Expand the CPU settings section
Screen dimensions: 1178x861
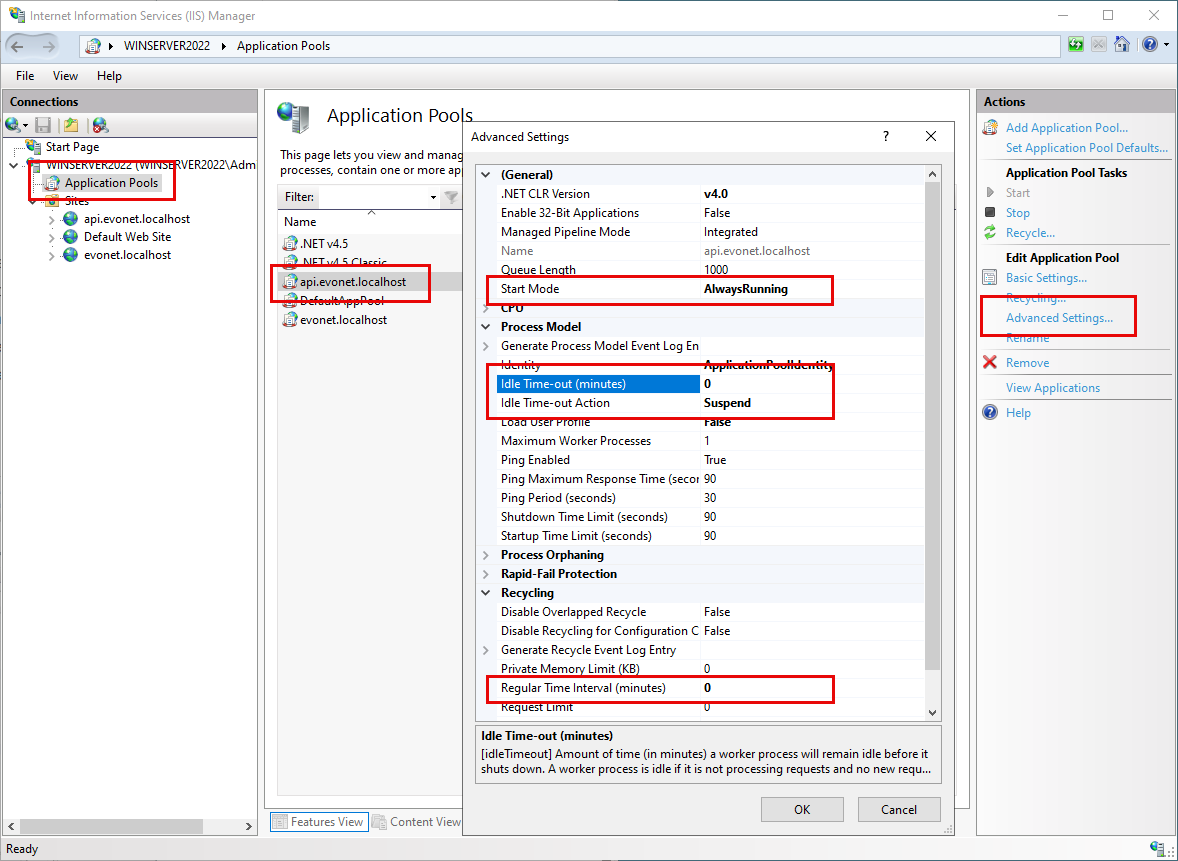click(x=487, y=308)
